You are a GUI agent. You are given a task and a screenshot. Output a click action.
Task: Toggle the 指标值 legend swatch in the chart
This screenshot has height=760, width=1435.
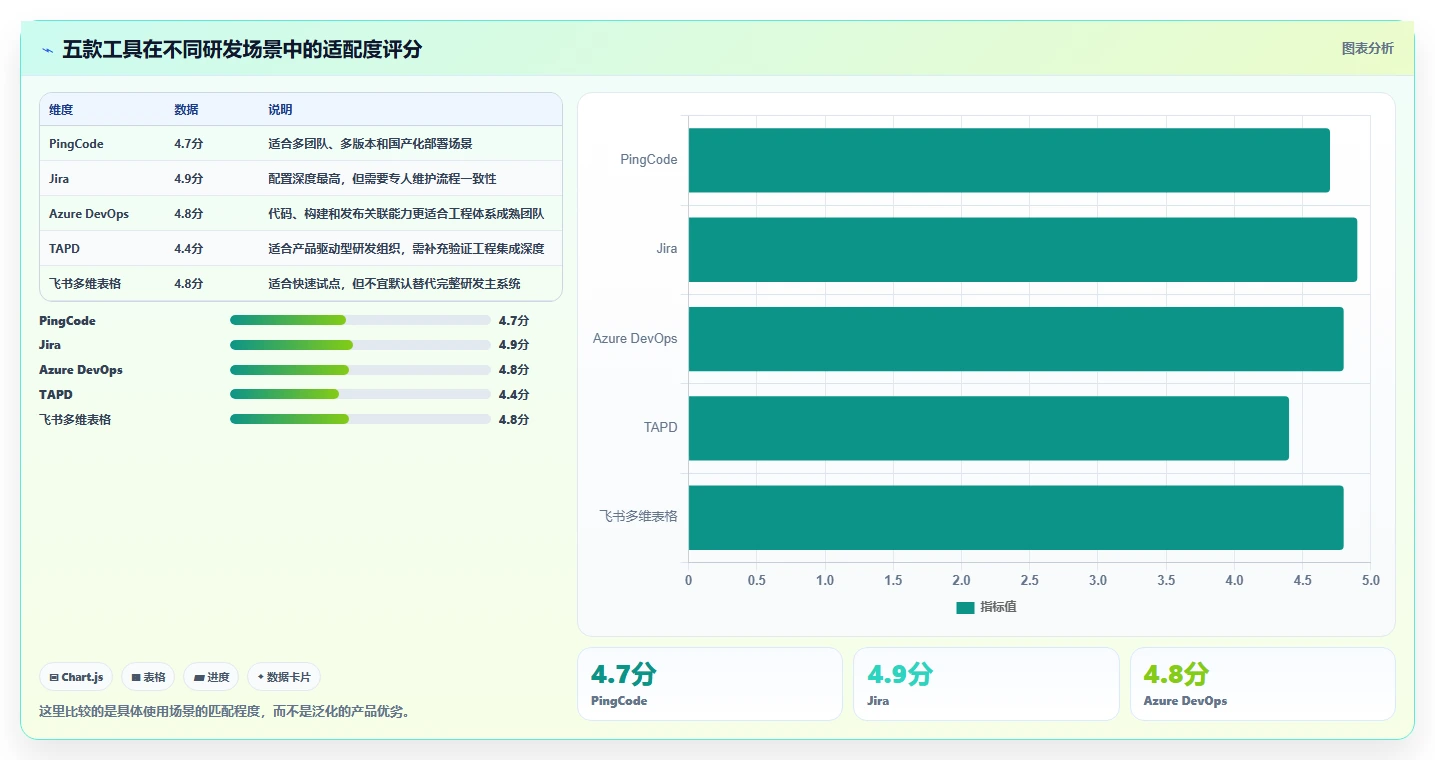(965, 608)
